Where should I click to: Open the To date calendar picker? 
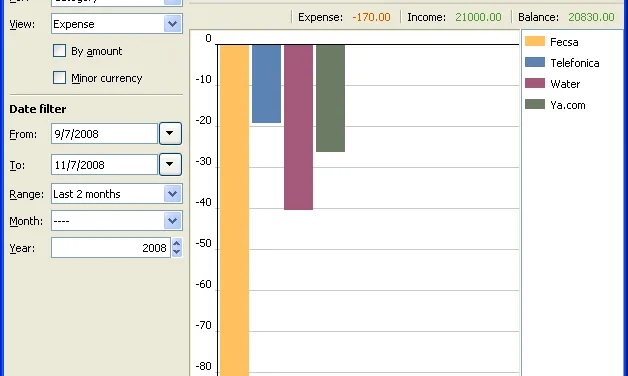click(170, 164)
